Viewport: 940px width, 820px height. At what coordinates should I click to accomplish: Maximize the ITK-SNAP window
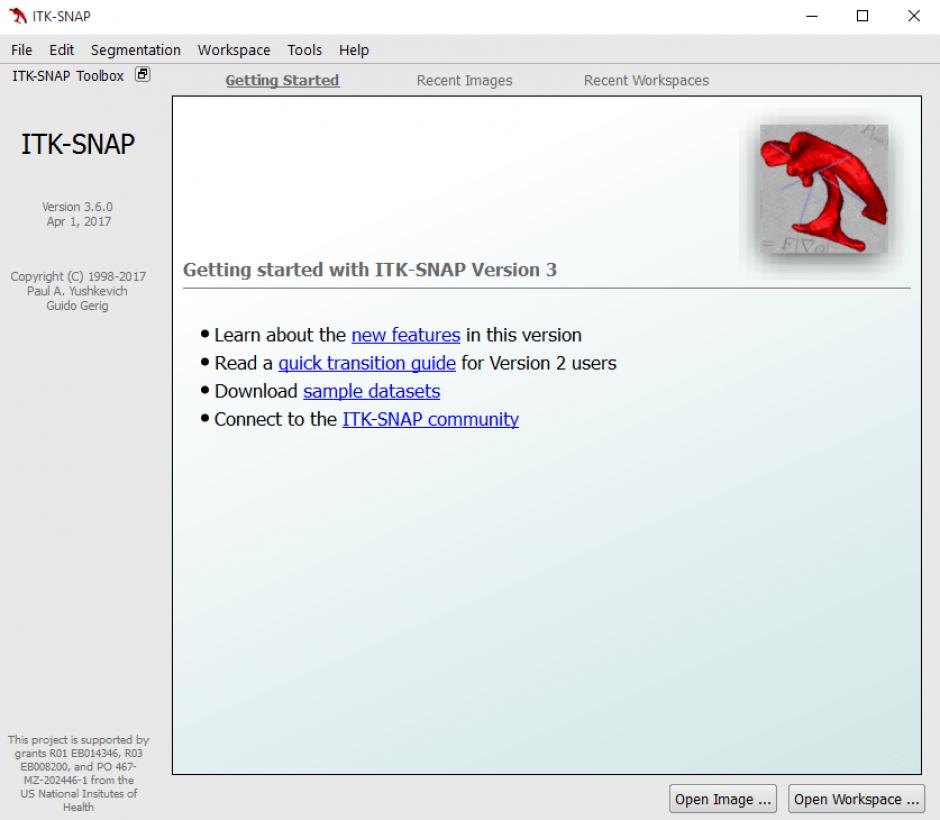click(862, 16)
